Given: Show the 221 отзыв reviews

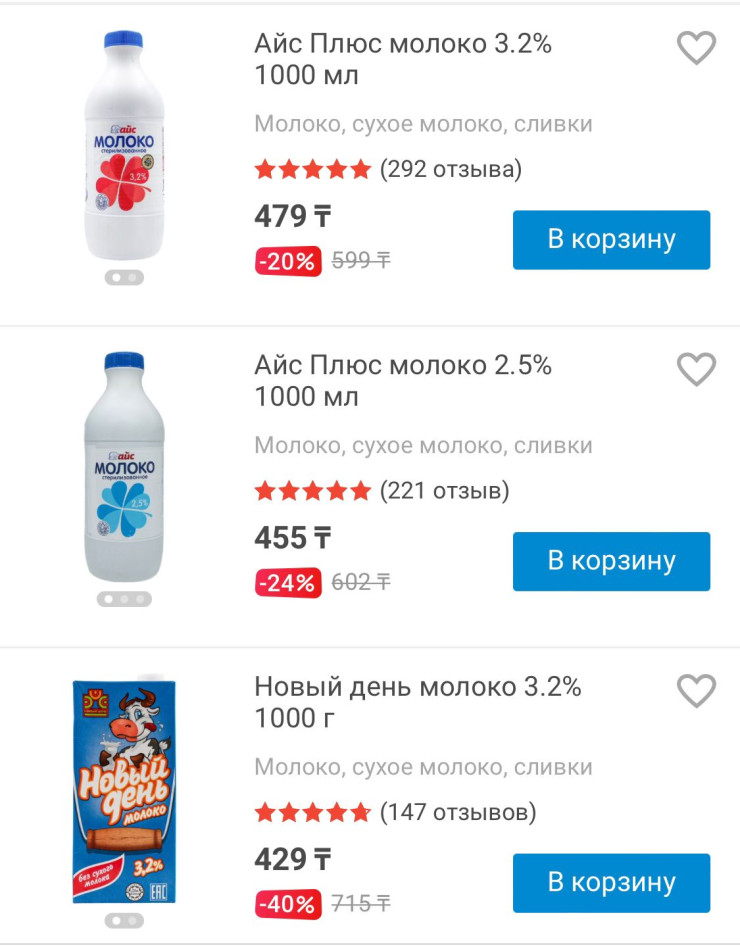Looking at the screenshot, I should 445,491.
